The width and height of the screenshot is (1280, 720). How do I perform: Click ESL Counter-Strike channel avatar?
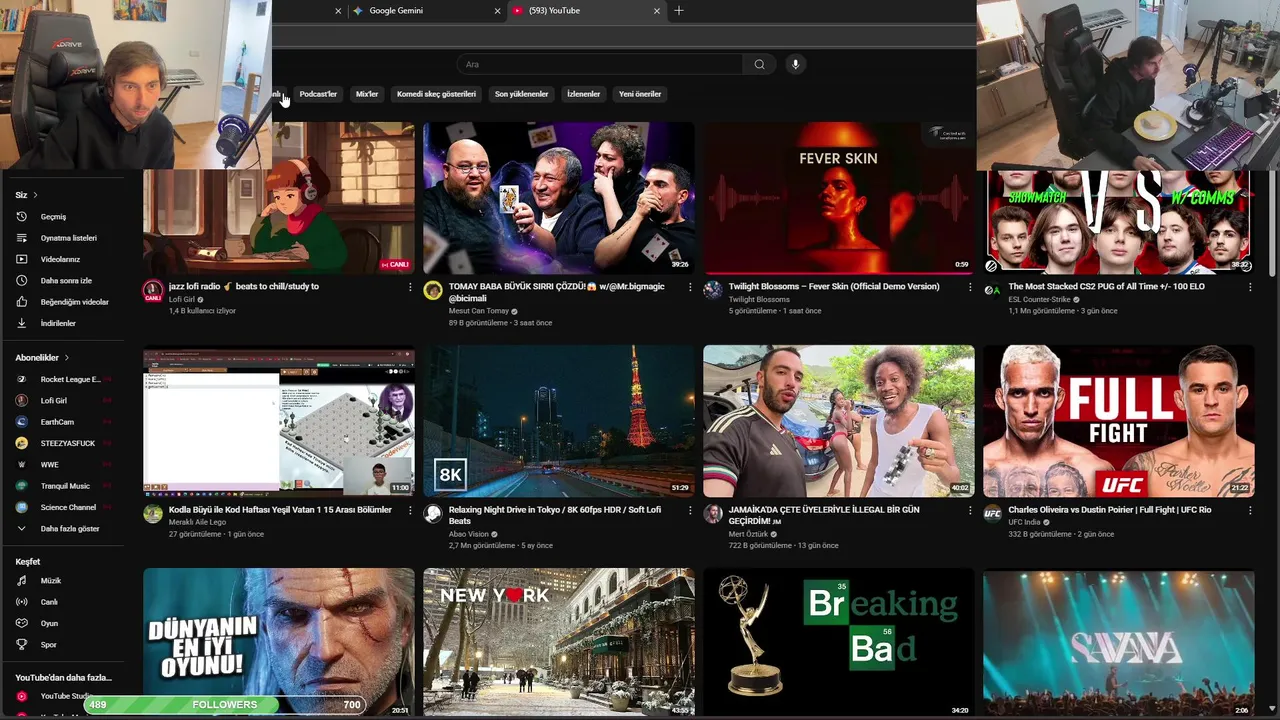click(992, 291)
